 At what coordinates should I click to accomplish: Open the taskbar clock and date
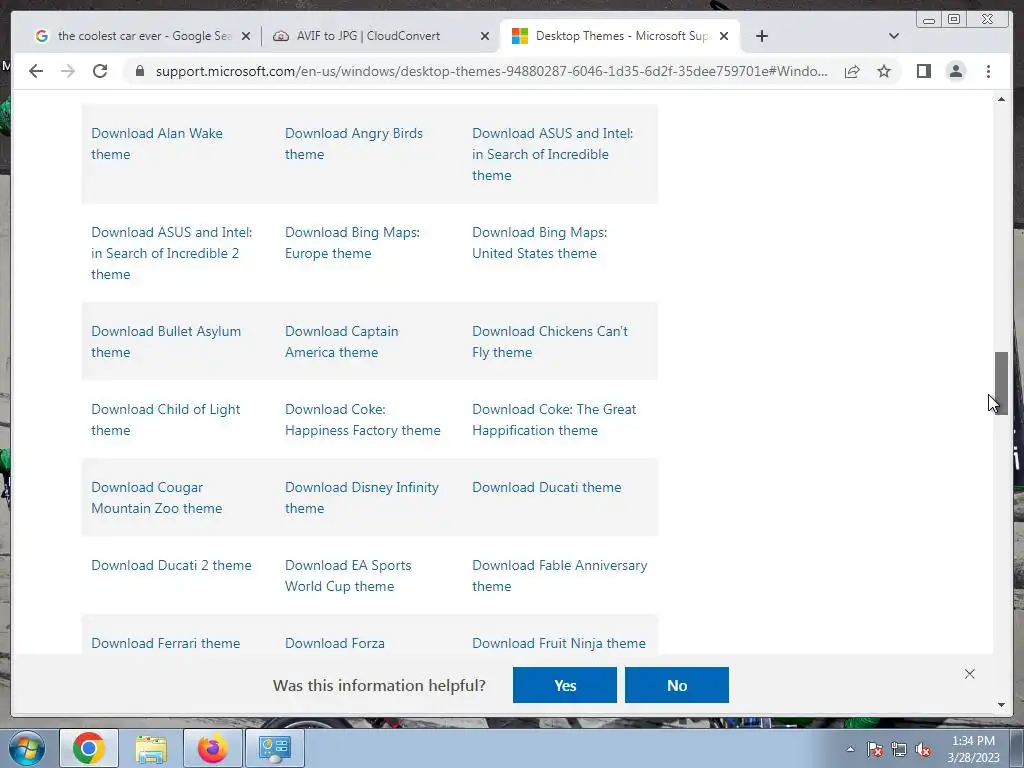[x=973, y=749]
